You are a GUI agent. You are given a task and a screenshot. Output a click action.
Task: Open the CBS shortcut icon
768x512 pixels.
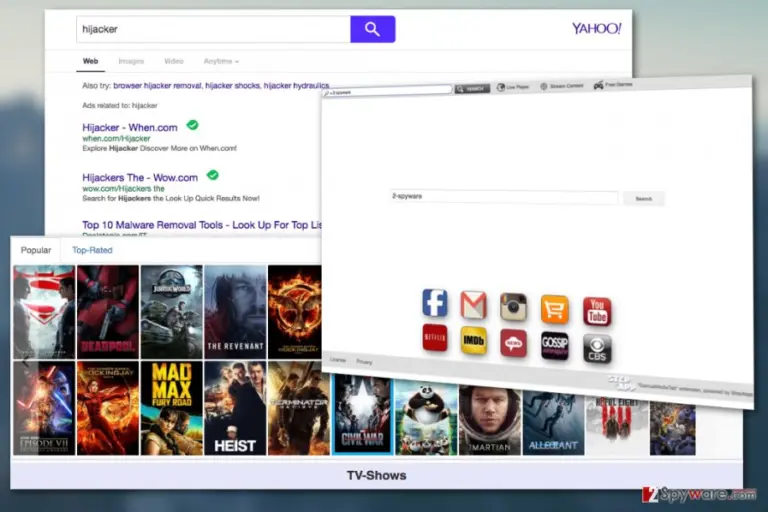pos(597,348)
